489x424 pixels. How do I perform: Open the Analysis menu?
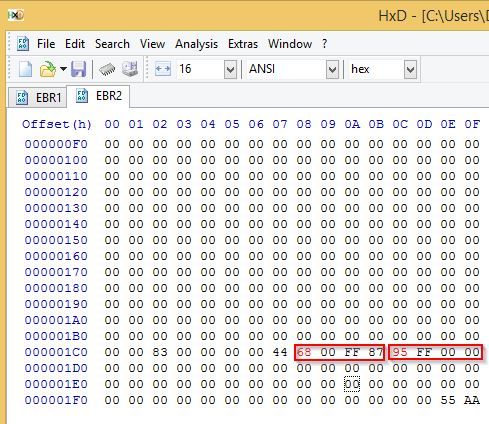click(x=196, y=44)
